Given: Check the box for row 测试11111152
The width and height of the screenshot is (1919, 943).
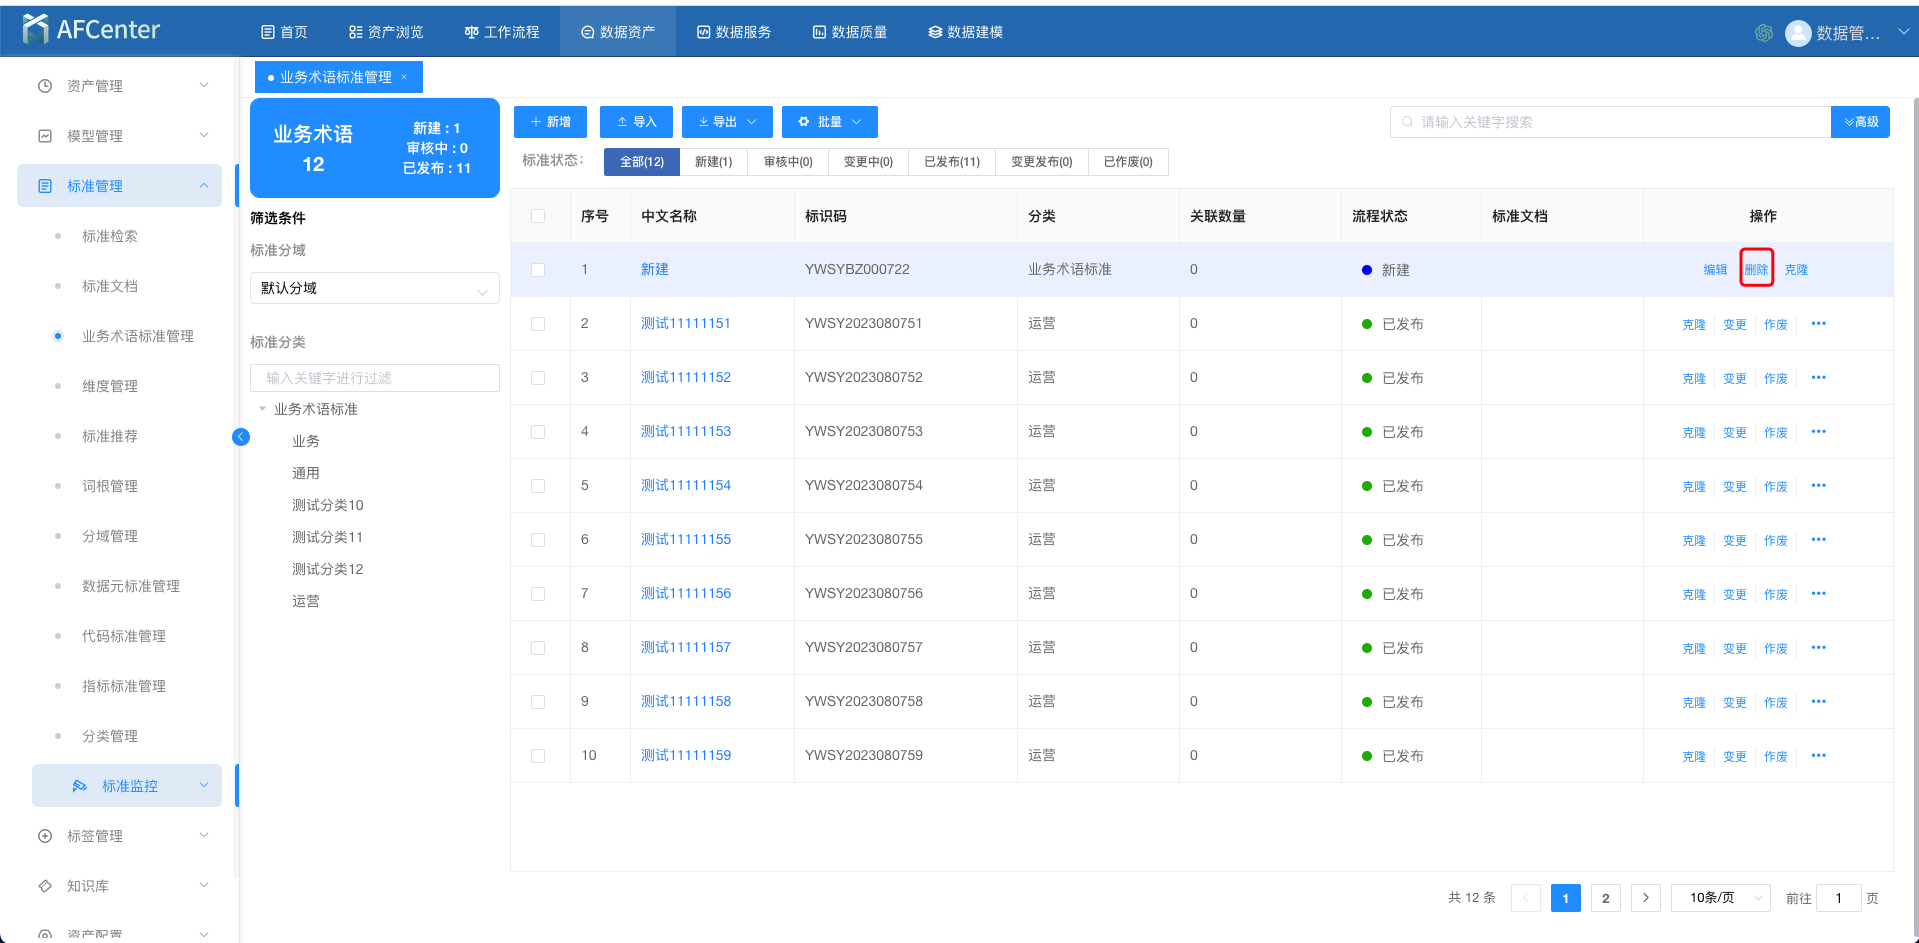Looking at the screenshot, I should tap(538, 378).
